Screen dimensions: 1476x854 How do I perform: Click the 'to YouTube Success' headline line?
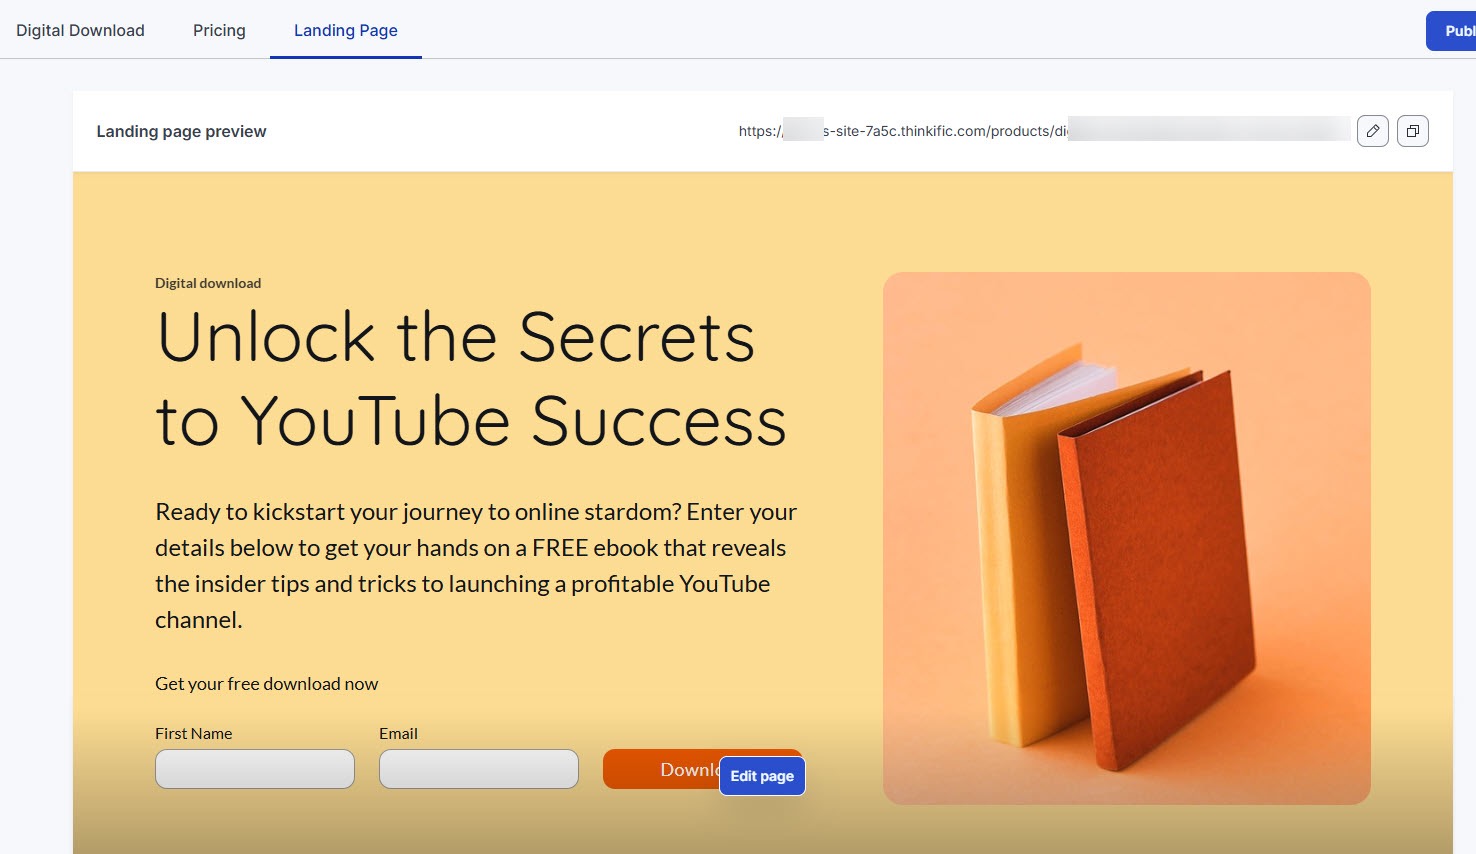(x=471, y=421)
